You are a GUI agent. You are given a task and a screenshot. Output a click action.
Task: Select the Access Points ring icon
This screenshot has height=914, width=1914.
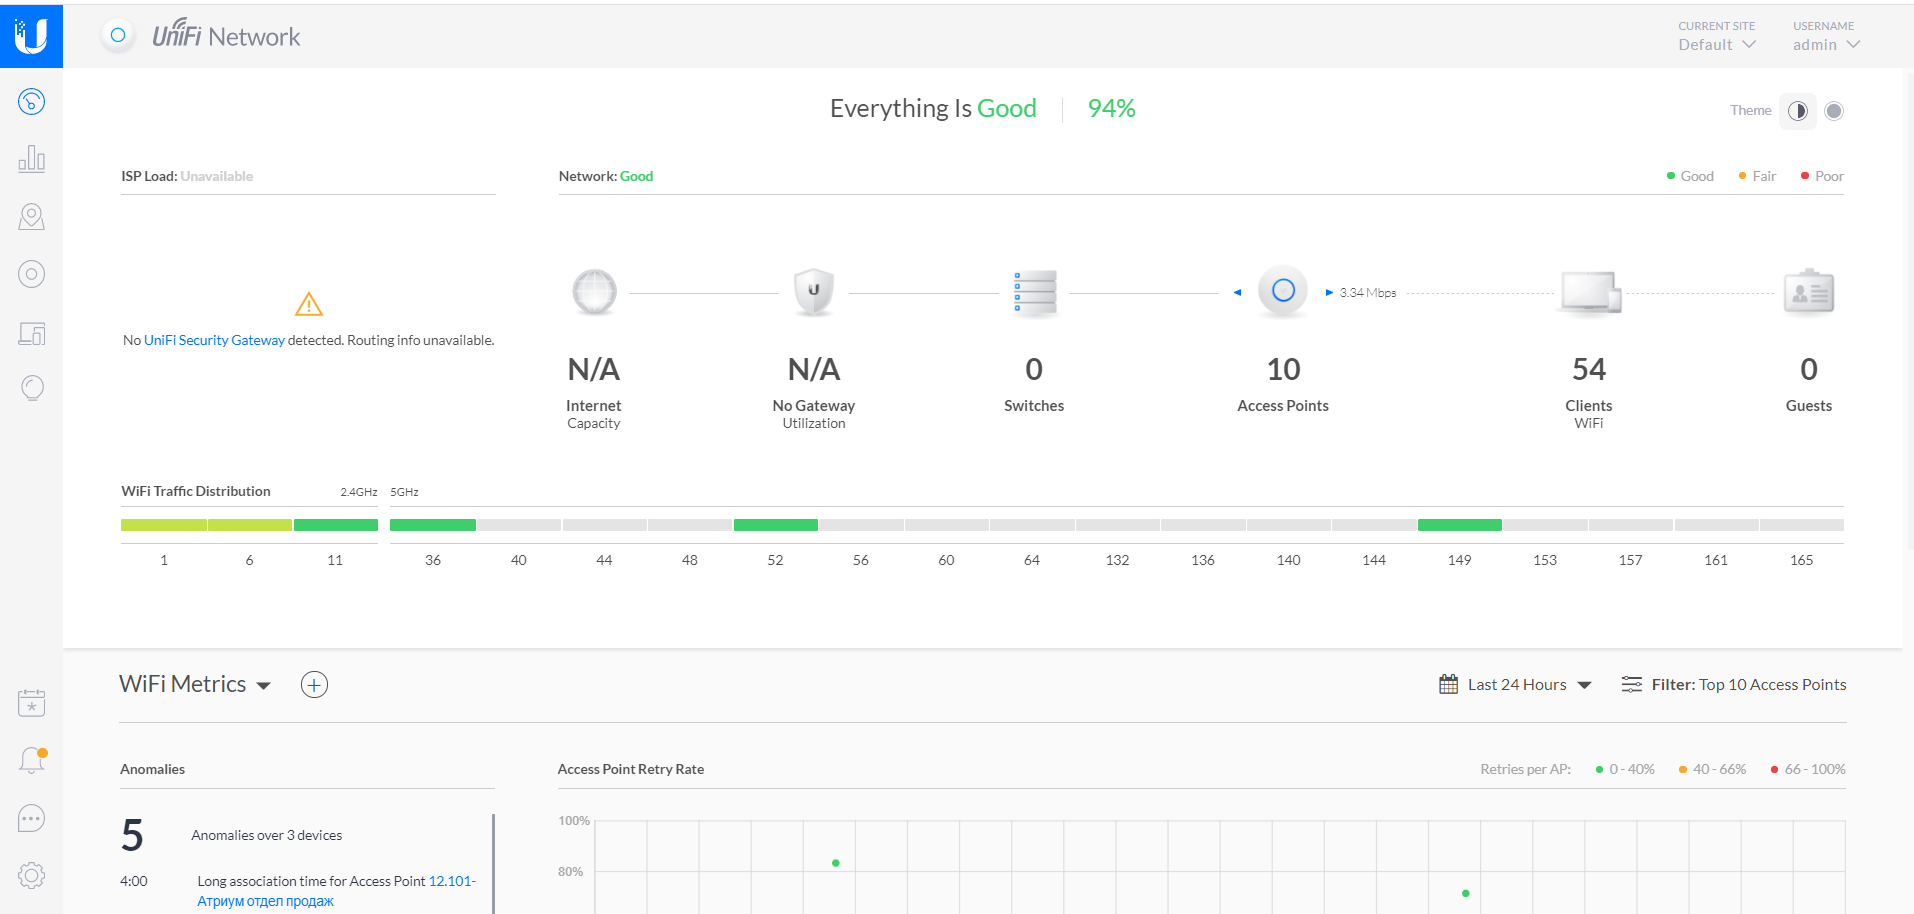(x=1283, y=291)
